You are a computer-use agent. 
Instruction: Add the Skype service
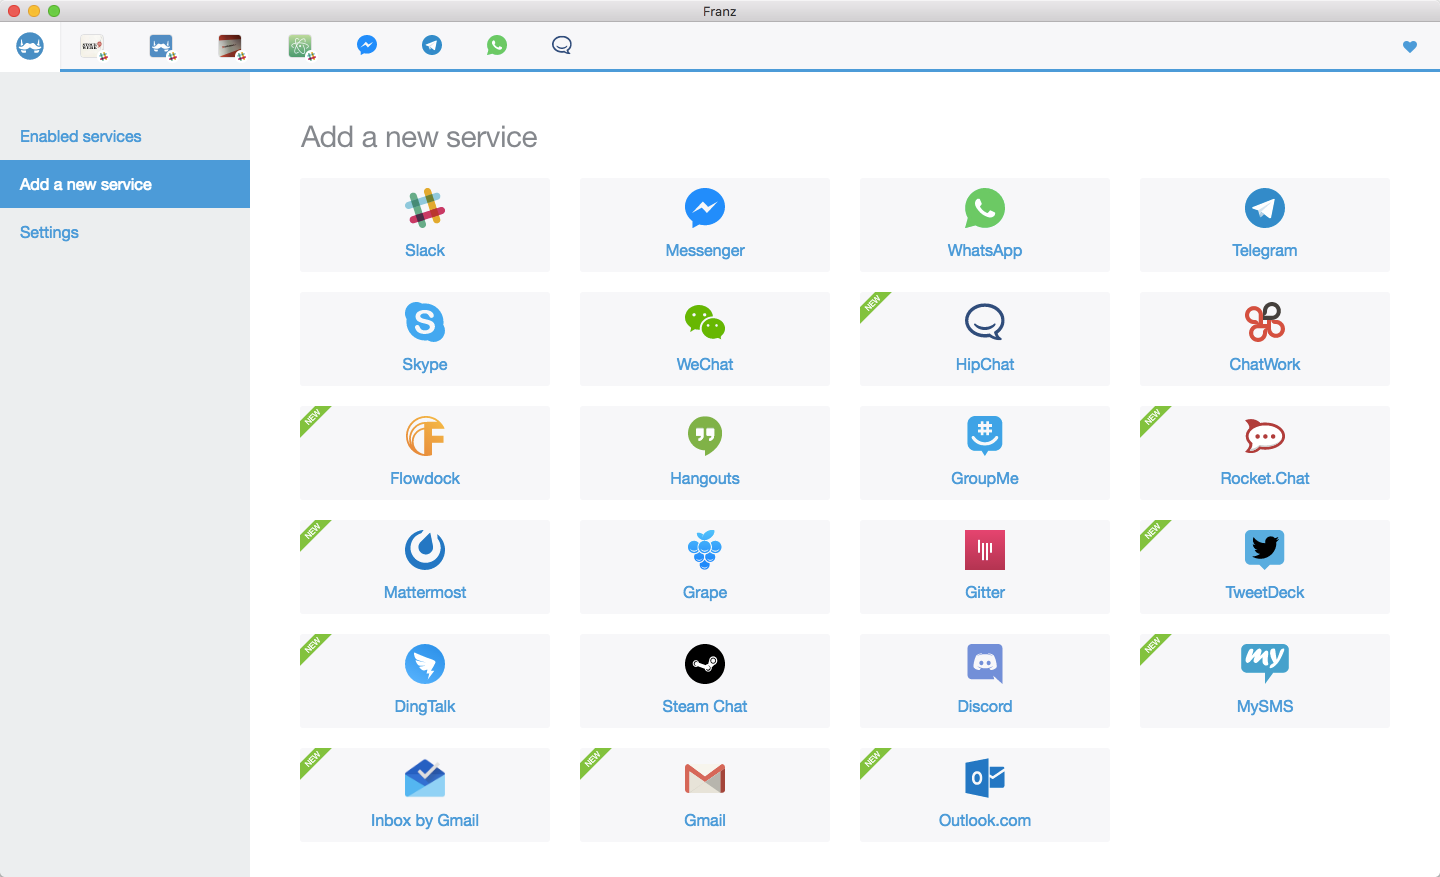click(x=425, y=339)
